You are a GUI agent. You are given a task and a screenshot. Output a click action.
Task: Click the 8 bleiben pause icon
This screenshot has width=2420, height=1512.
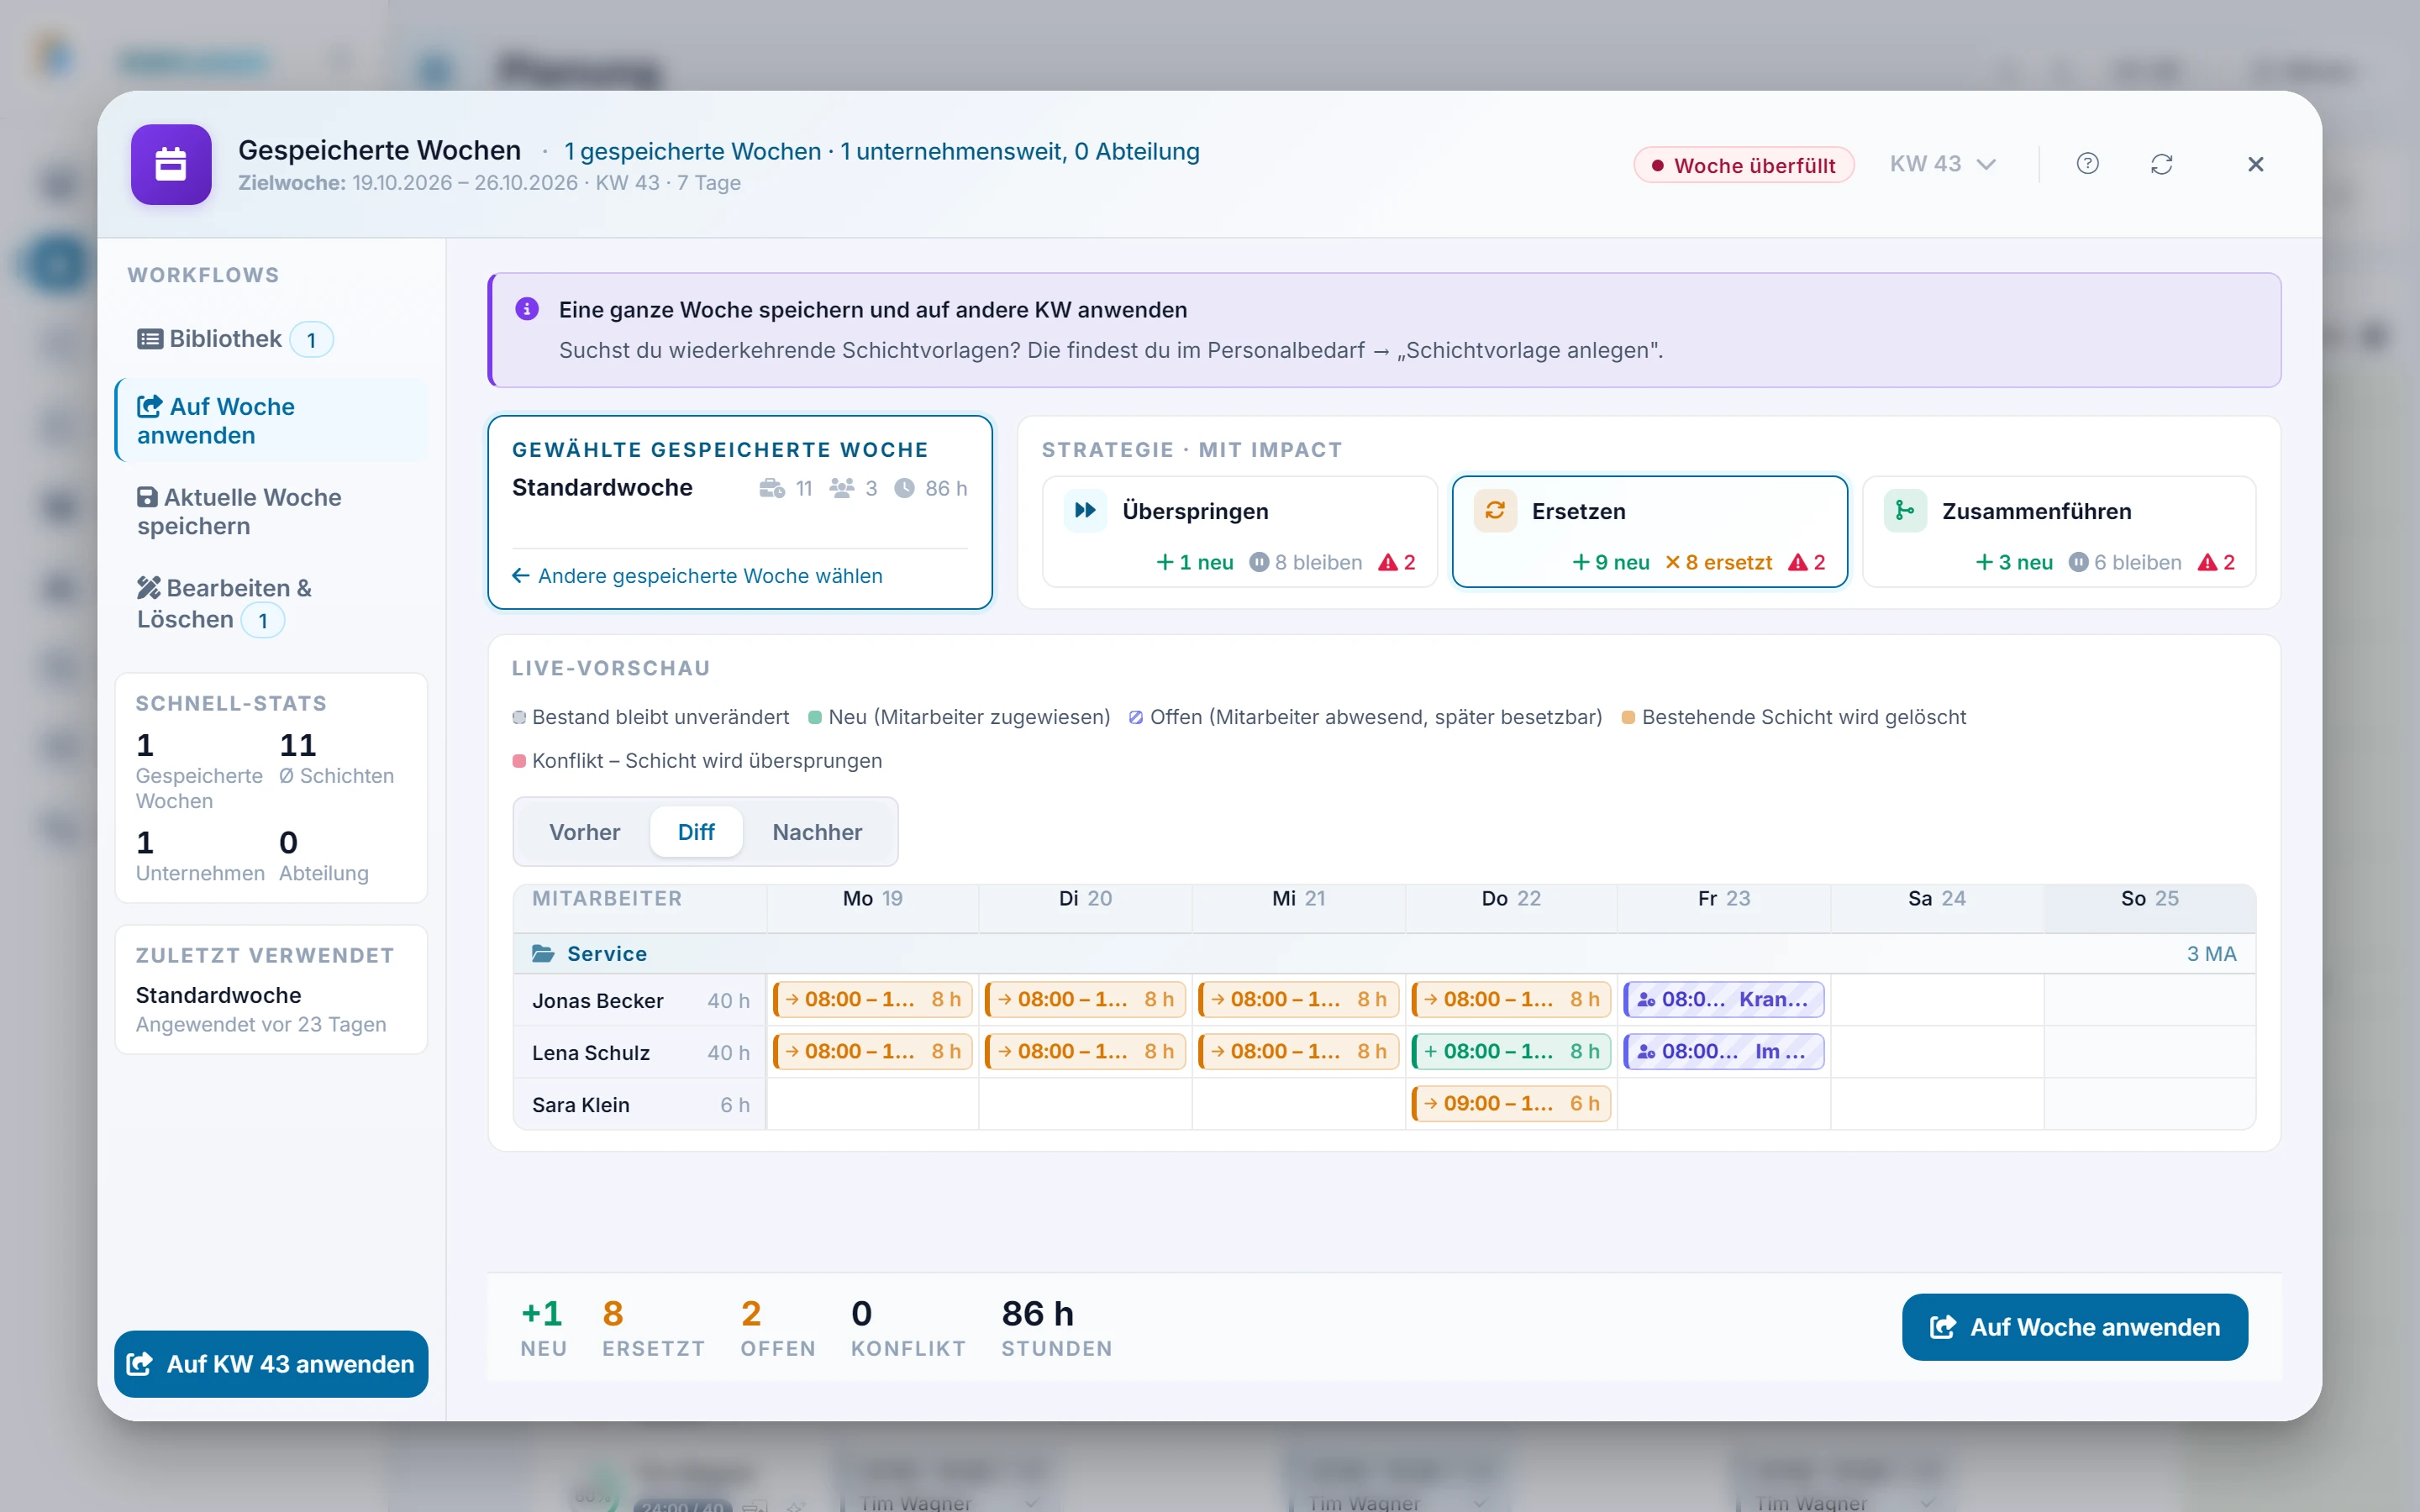click(1259, 563)
